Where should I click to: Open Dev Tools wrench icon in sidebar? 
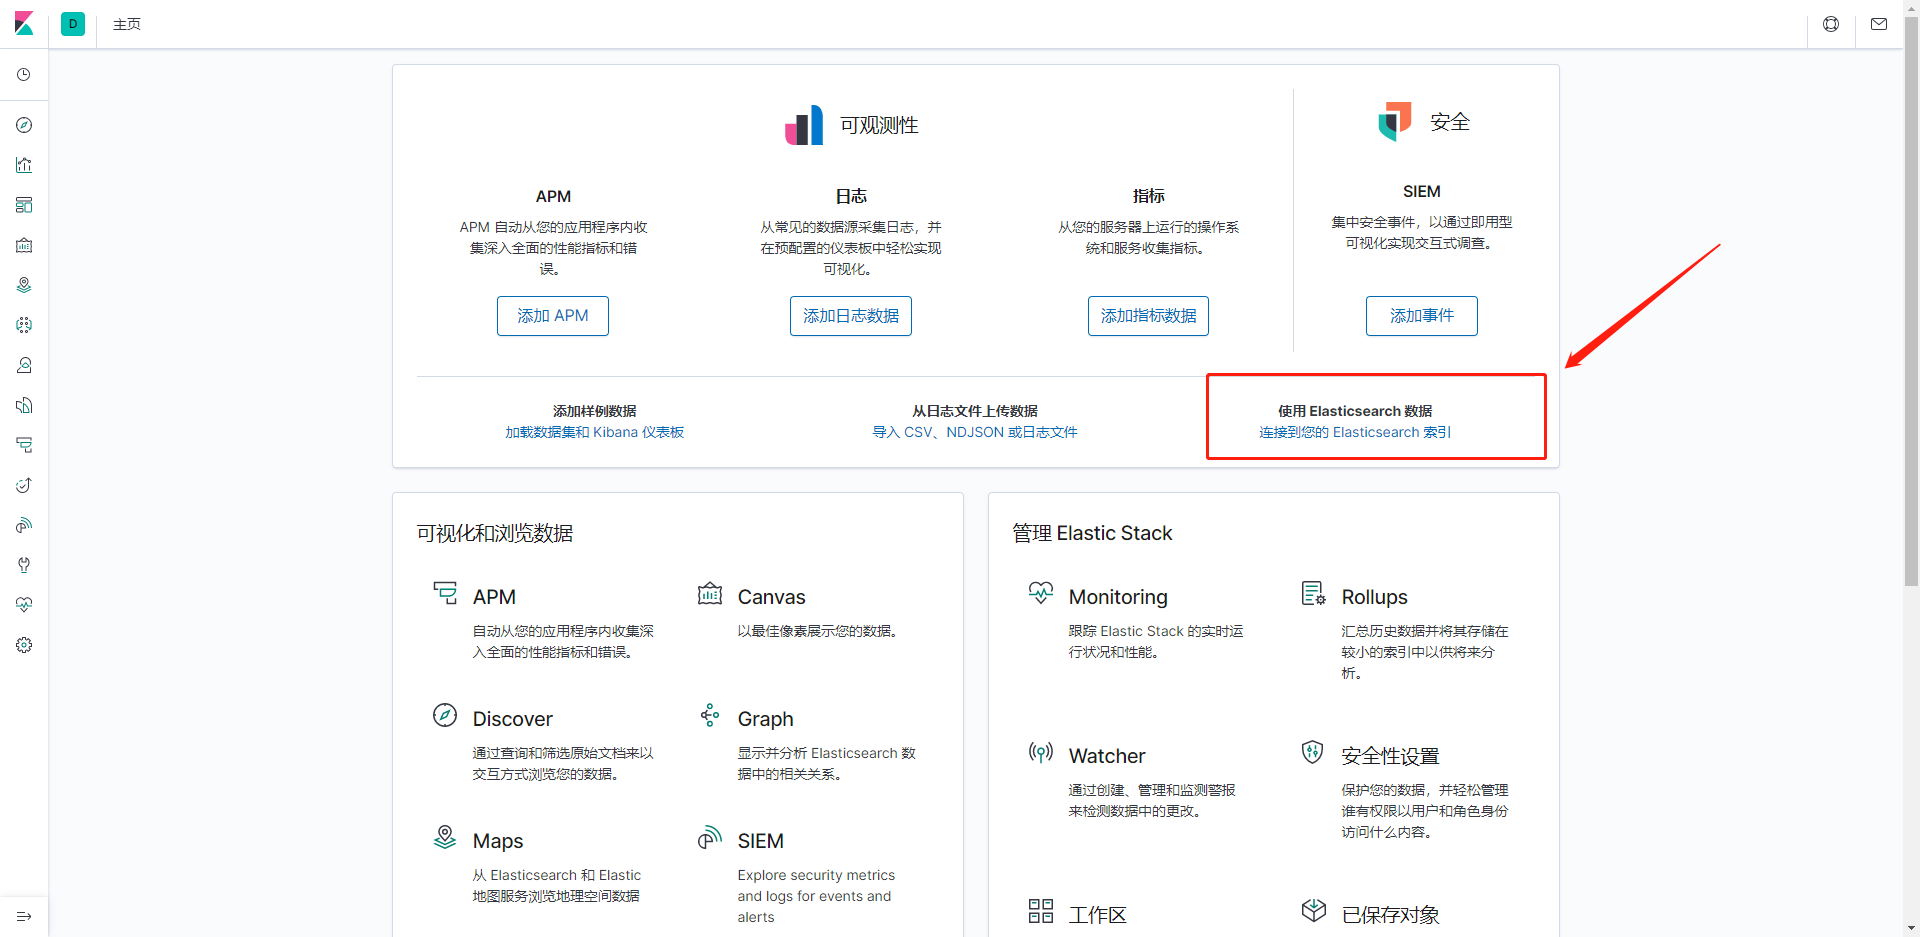click(24, 565)
